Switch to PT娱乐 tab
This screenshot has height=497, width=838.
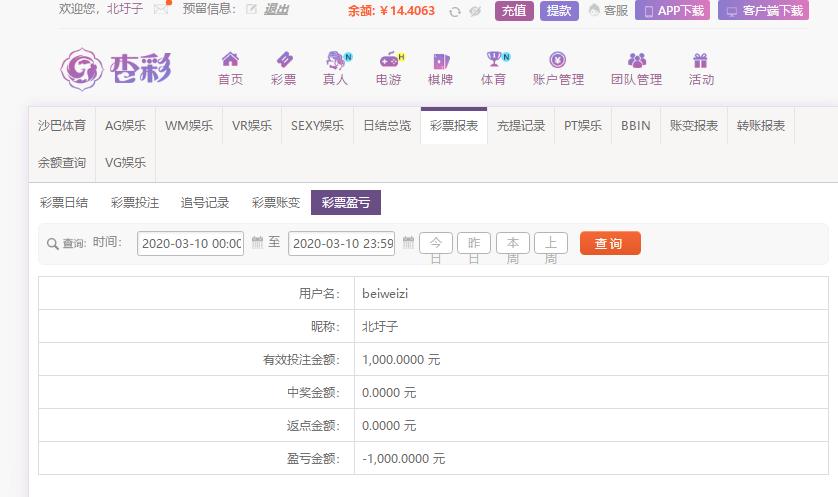[x=583, y=126]
